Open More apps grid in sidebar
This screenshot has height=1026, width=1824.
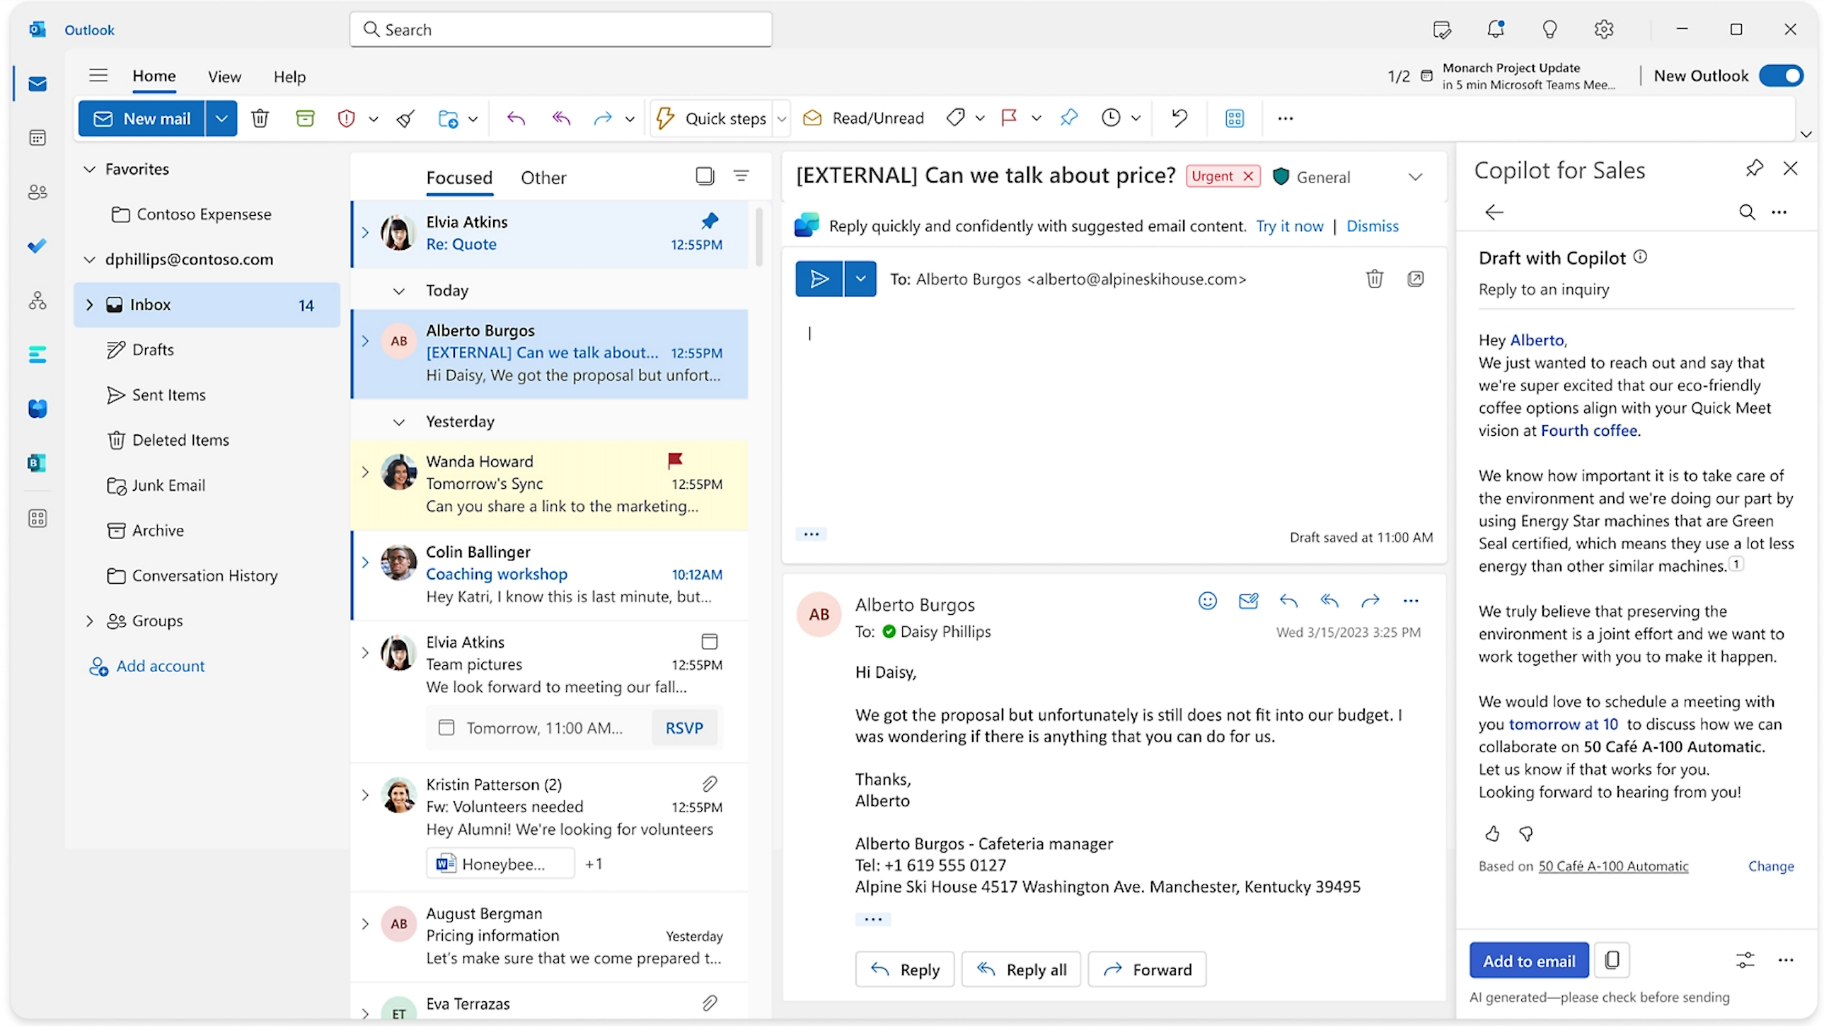click(38, 518)
